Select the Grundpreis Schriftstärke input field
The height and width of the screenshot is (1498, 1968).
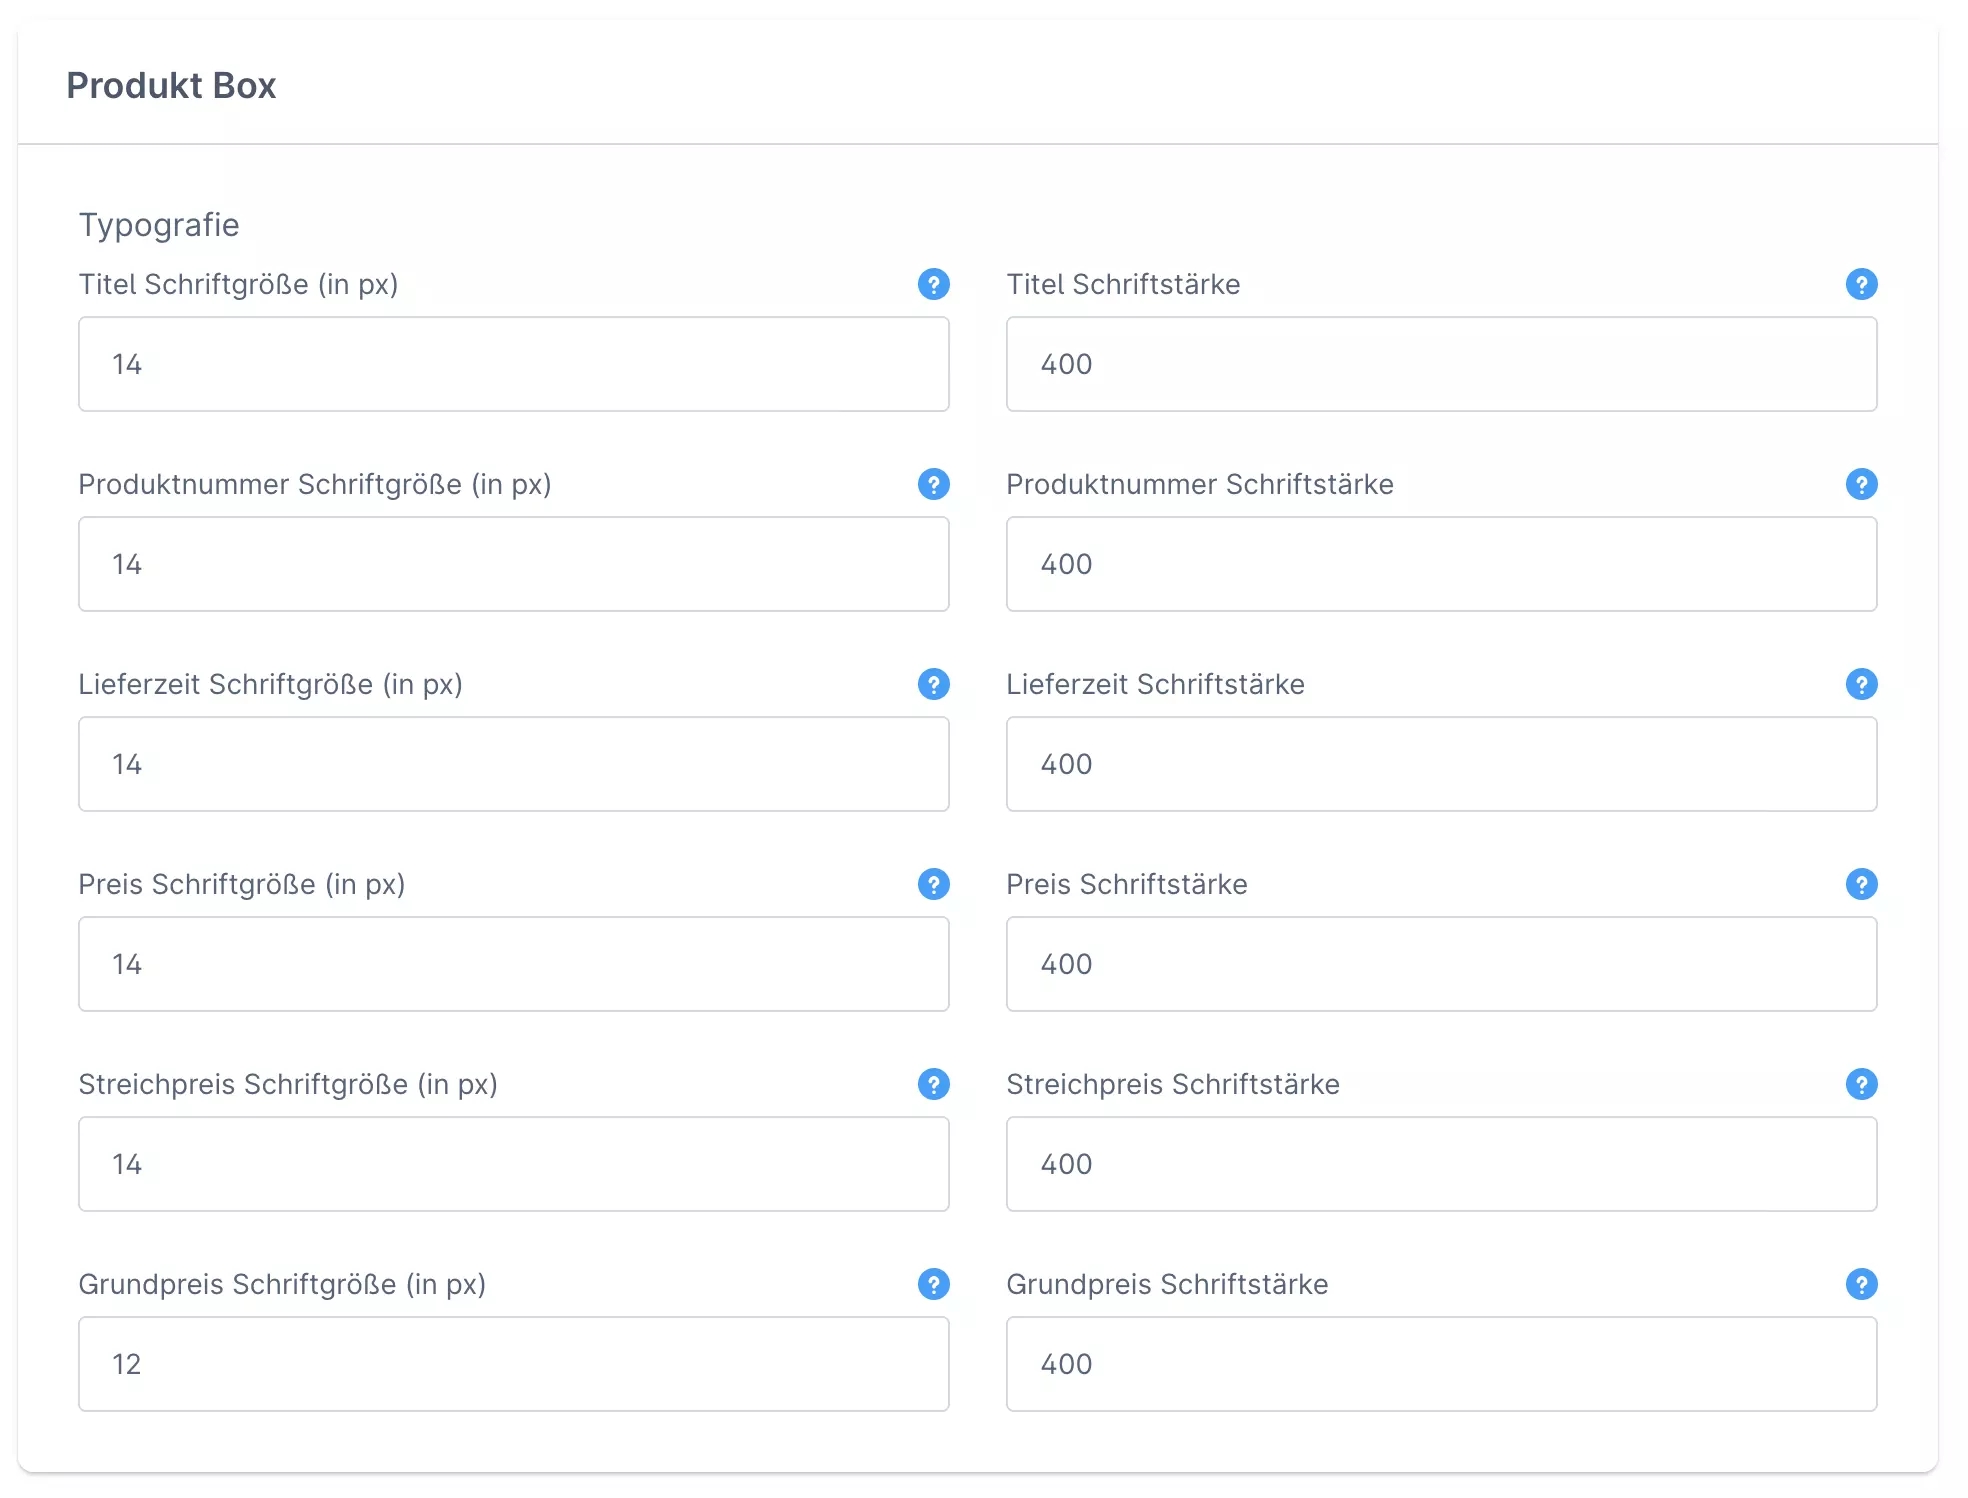[x=1441, y=1364]
